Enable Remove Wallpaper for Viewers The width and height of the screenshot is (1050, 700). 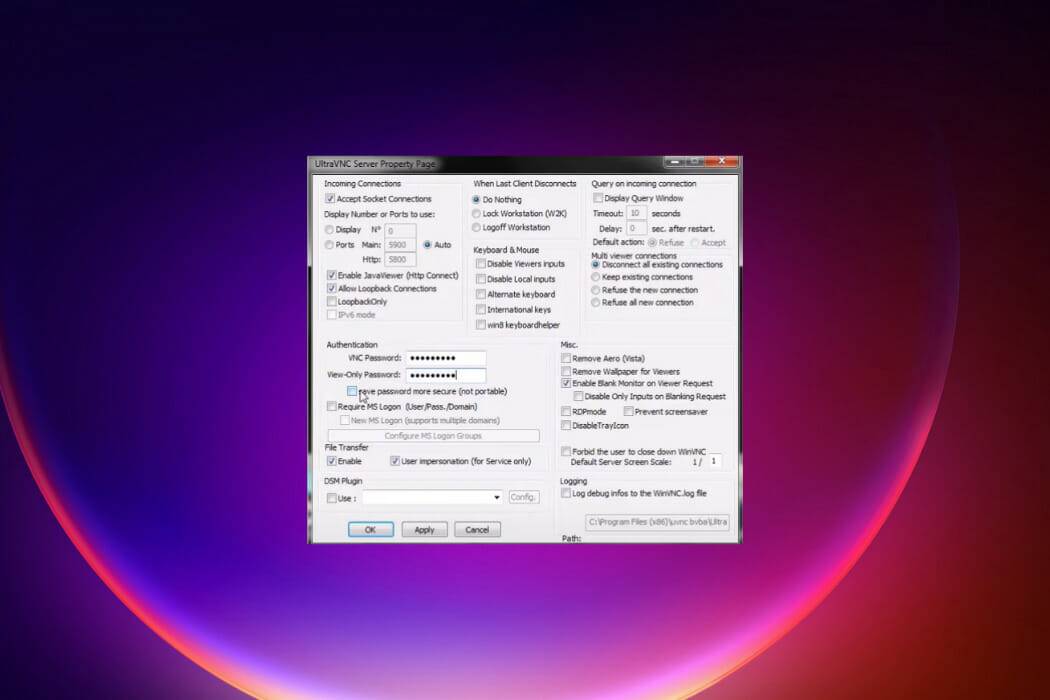pos(566,370)
